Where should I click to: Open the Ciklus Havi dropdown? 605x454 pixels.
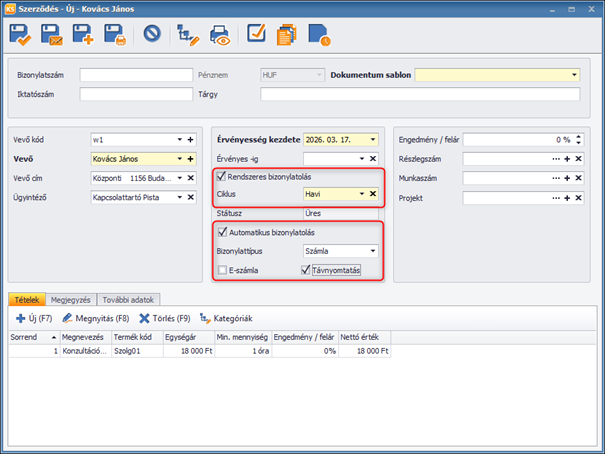[362, 194]
